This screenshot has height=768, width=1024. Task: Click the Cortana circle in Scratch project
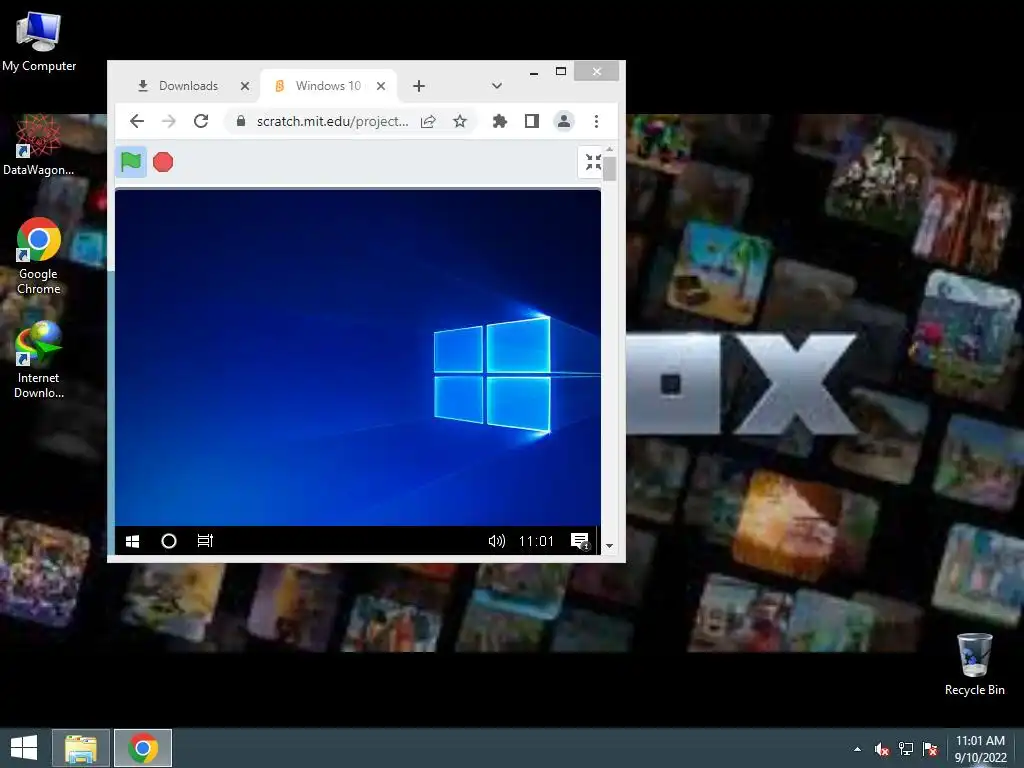click(168, 541)
